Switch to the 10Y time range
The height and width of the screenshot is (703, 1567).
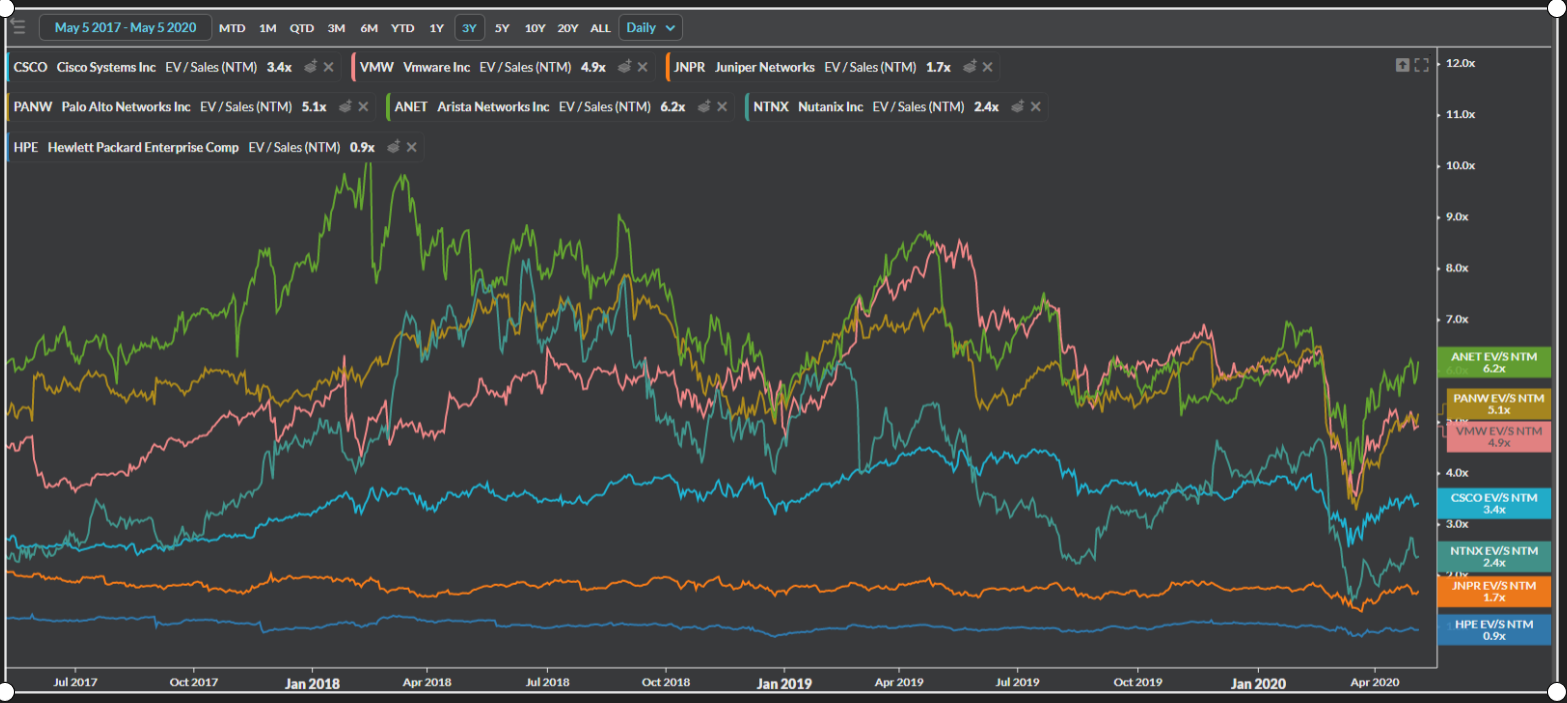tap(535, 28)
